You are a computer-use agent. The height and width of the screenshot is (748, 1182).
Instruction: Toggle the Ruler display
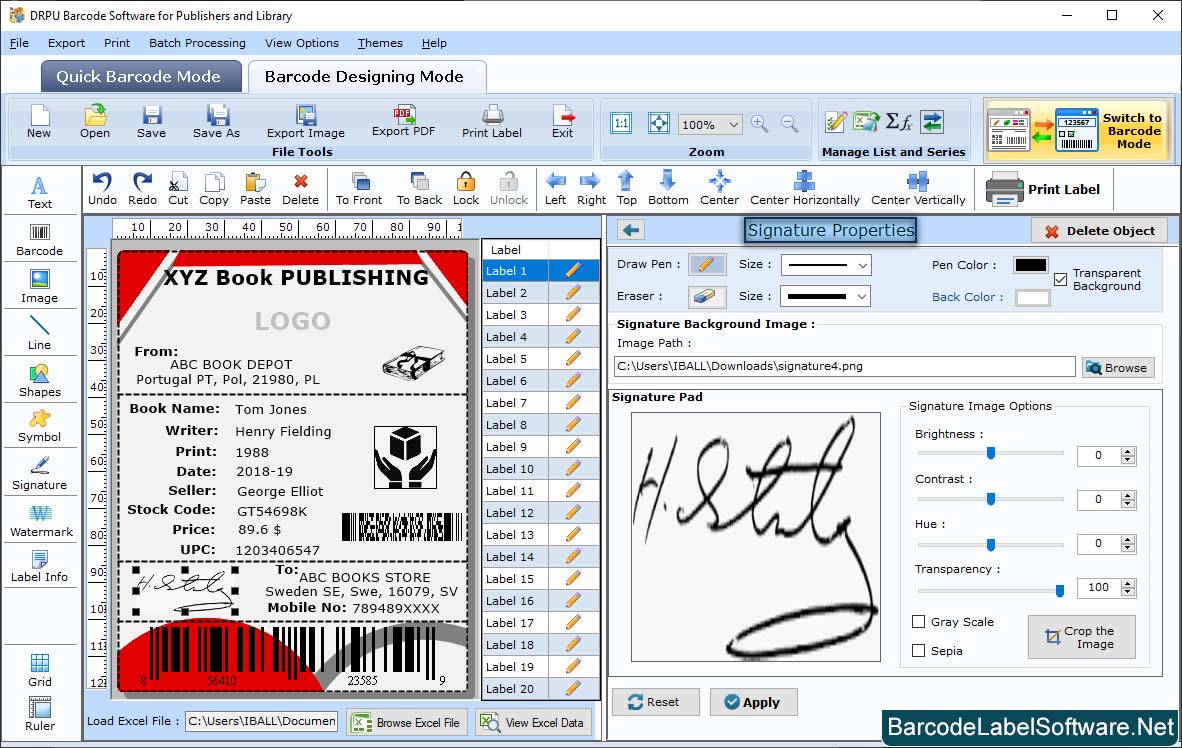39,714
